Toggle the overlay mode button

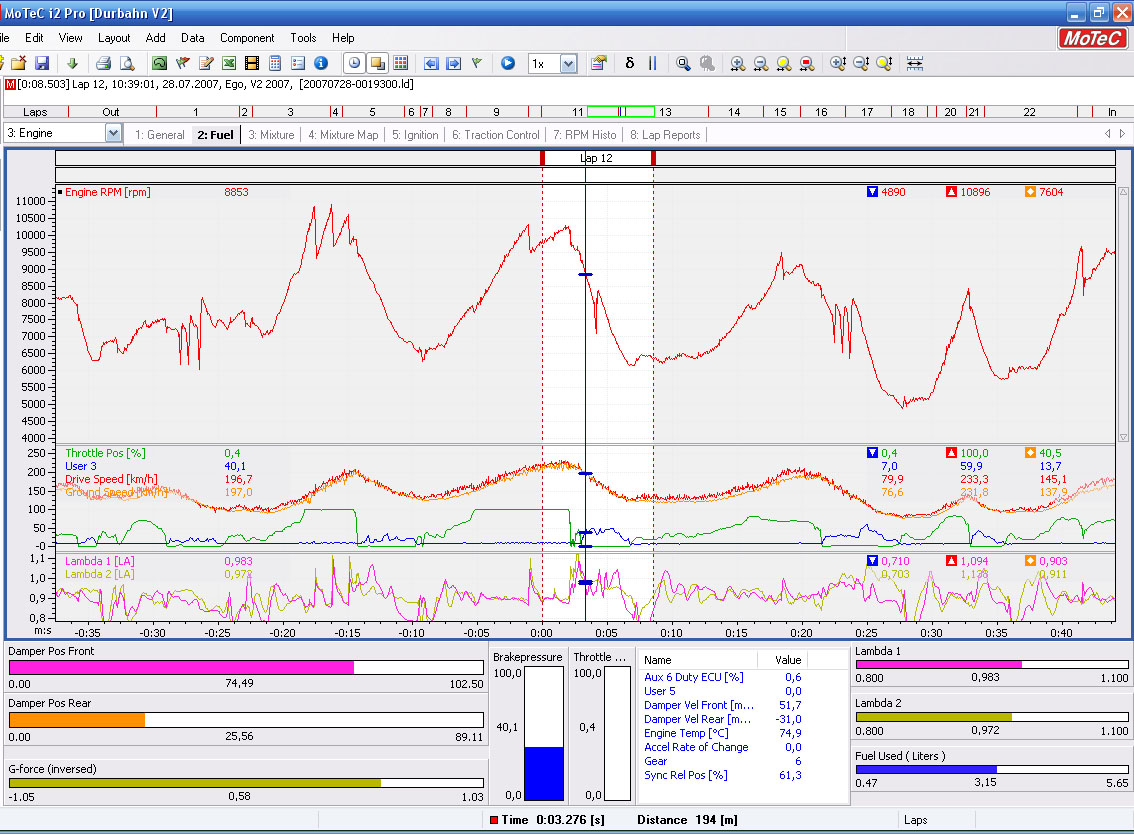[x=378, y=64]
